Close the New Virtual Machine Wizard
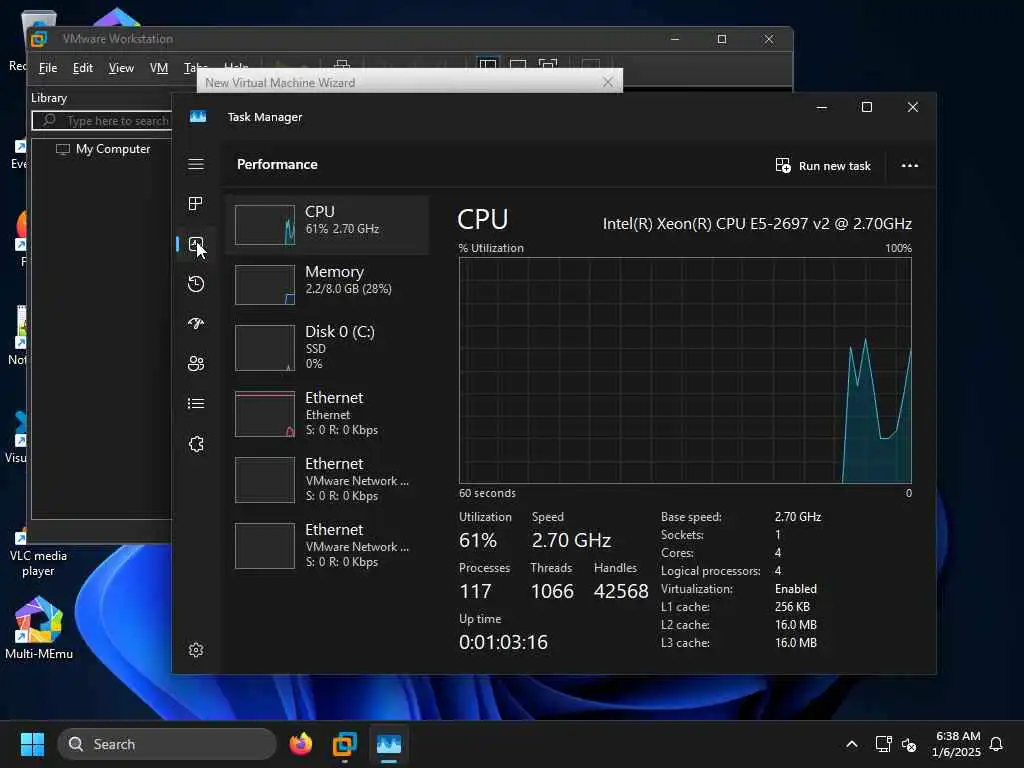 pos(607,82)
